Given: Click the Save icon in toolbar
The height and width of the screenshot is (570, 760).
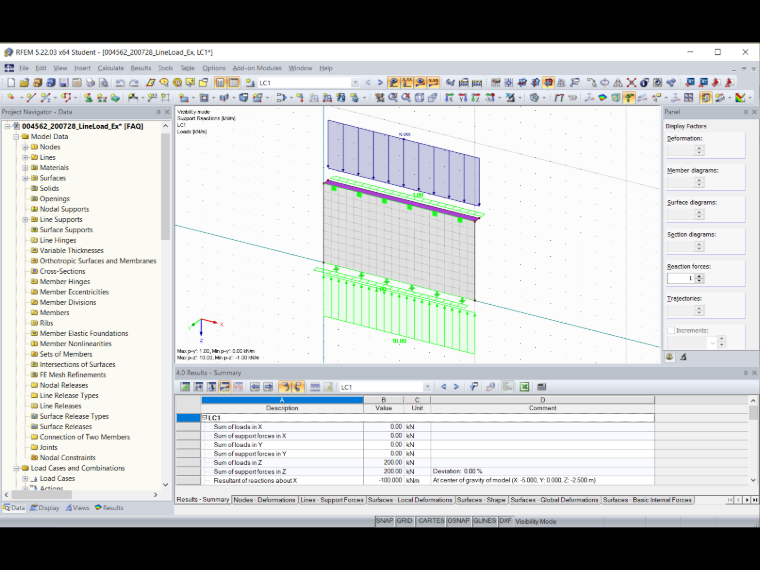Looking at the screenshot, I should pyautogui.click(x=63, y=83).
